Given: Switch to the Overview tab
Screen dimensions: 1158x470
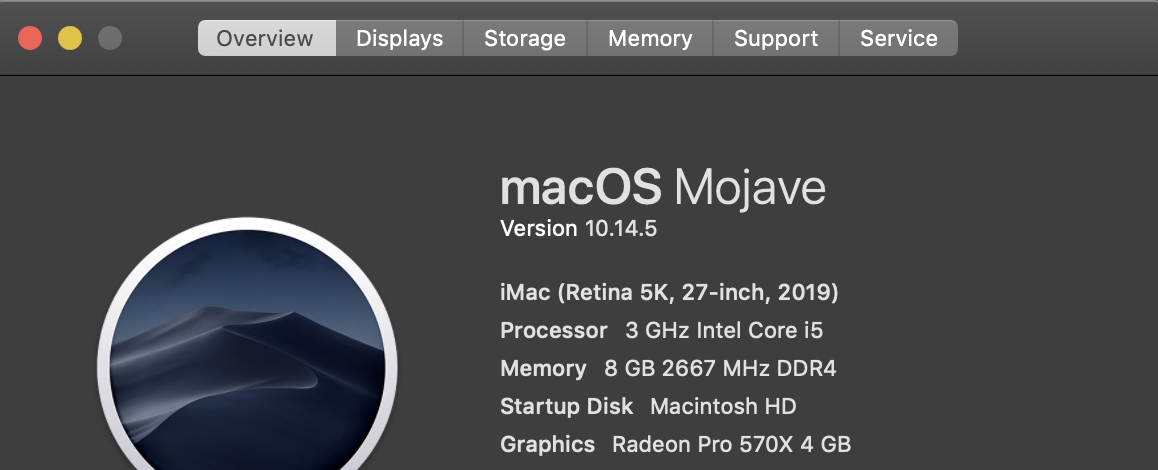Looking at the screenshot, I should [265, 39].
